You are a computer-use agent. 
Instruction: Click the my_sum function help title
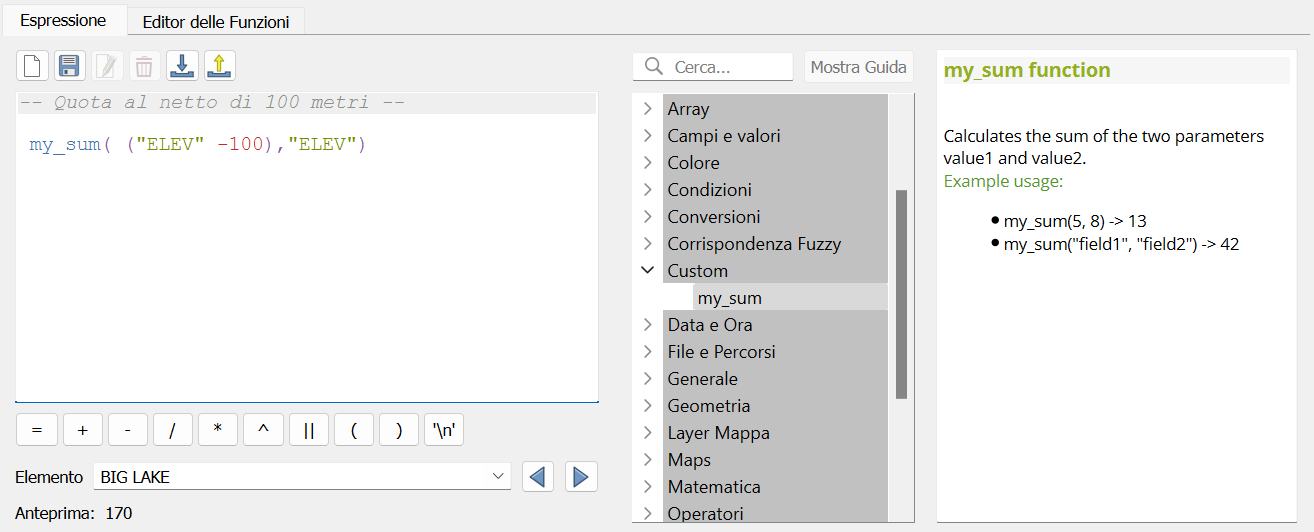pos(1027,70)
